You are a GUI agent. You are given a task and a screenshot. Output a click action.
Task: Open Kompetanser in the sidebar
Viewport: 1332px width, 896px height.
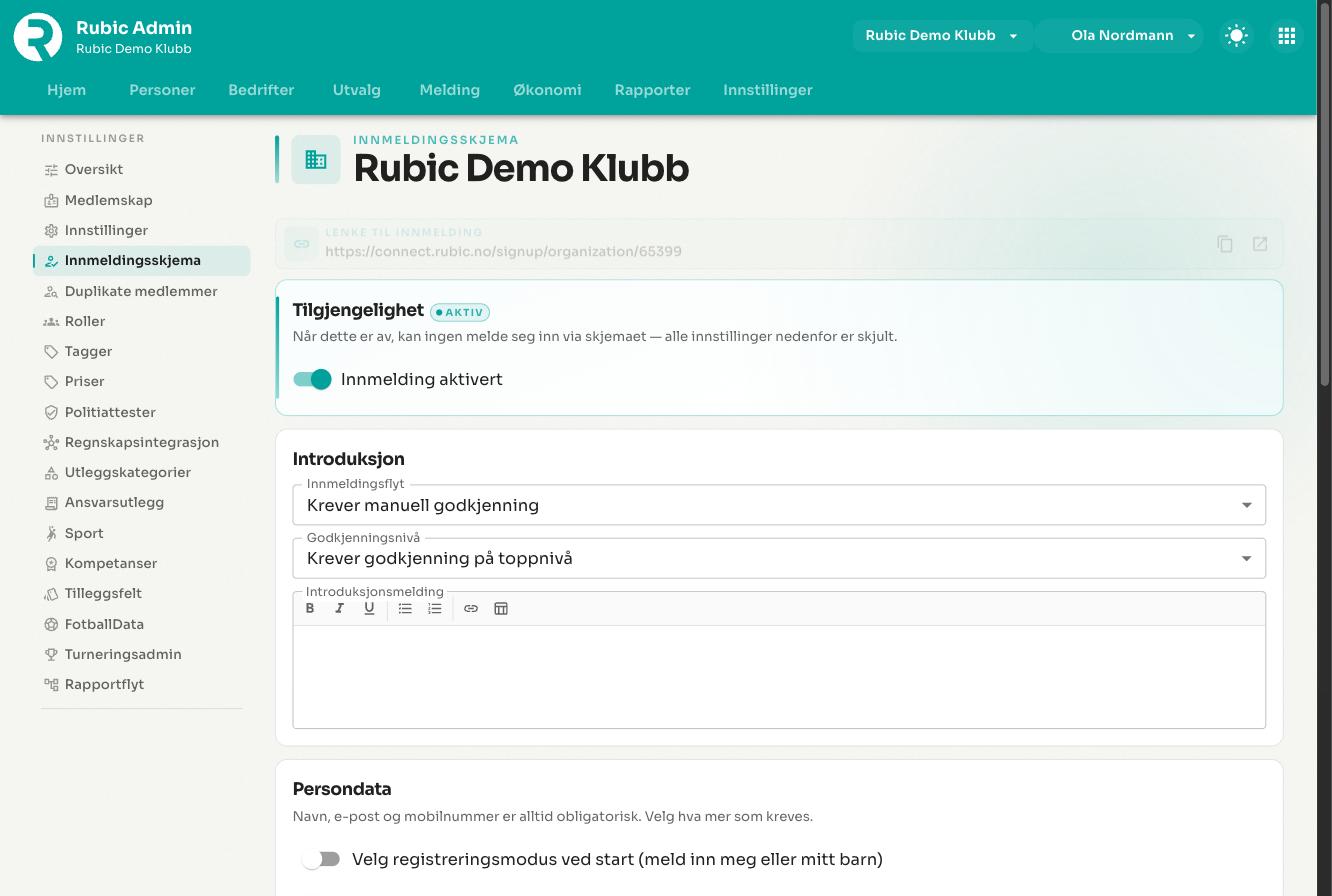[142, 563]
